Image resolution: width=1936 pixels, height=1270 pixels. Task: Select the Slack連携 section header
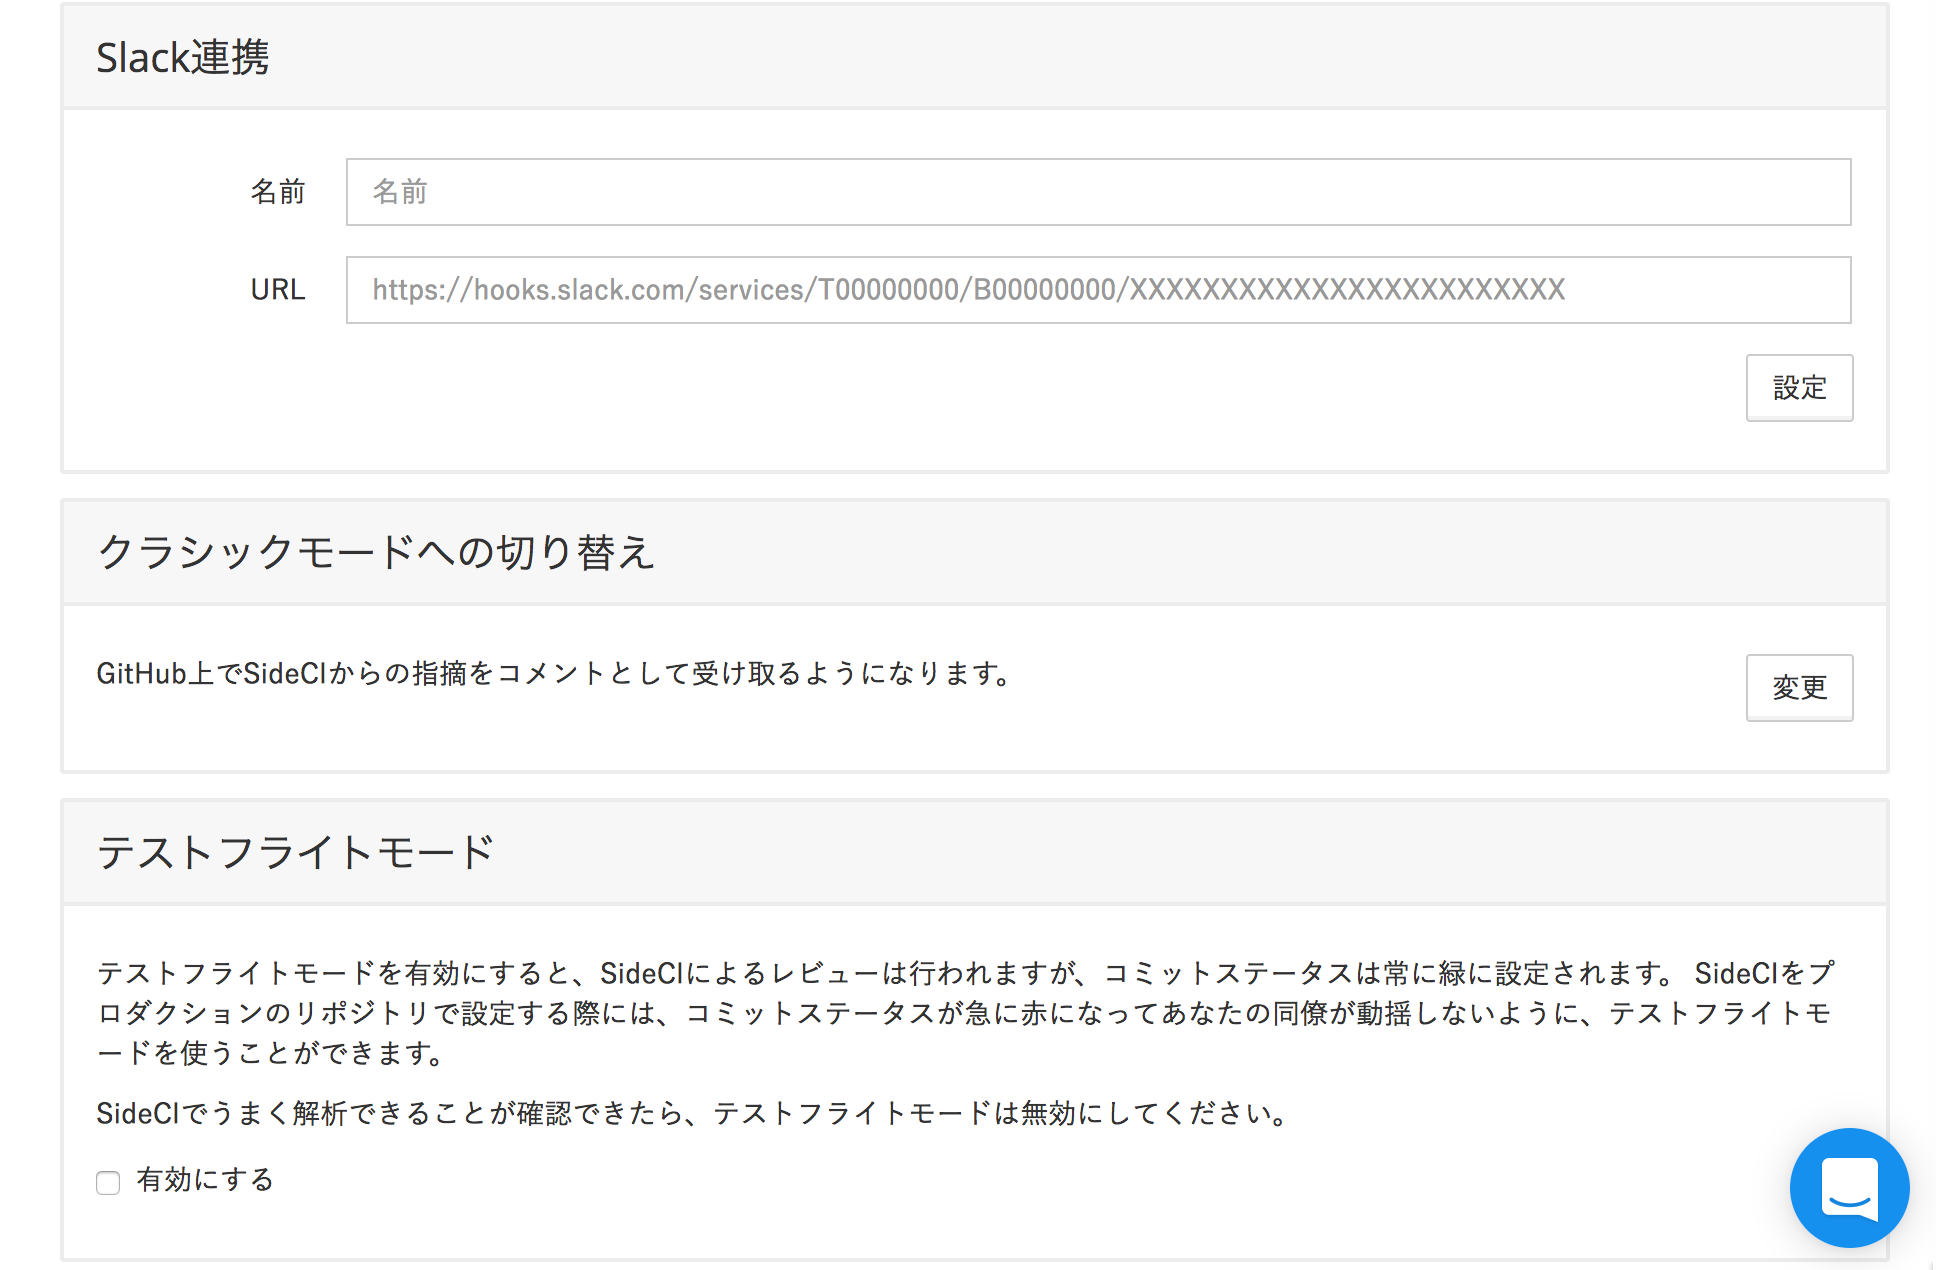[x=183, y=58]
